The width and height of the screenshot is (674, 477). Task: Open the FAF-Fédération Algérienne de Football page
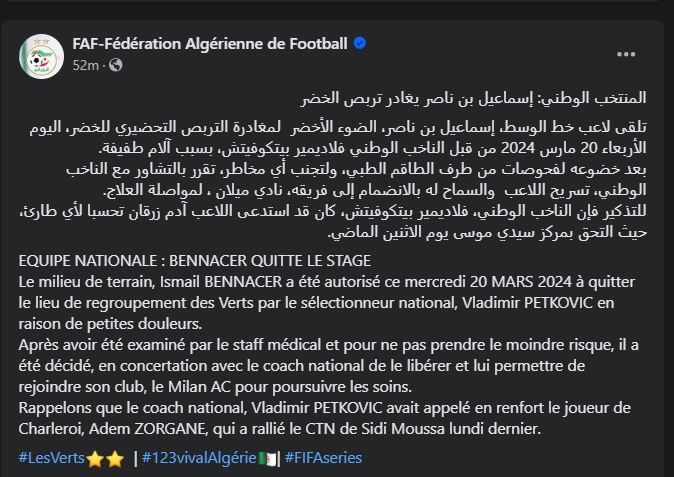[x=210, y=44]
